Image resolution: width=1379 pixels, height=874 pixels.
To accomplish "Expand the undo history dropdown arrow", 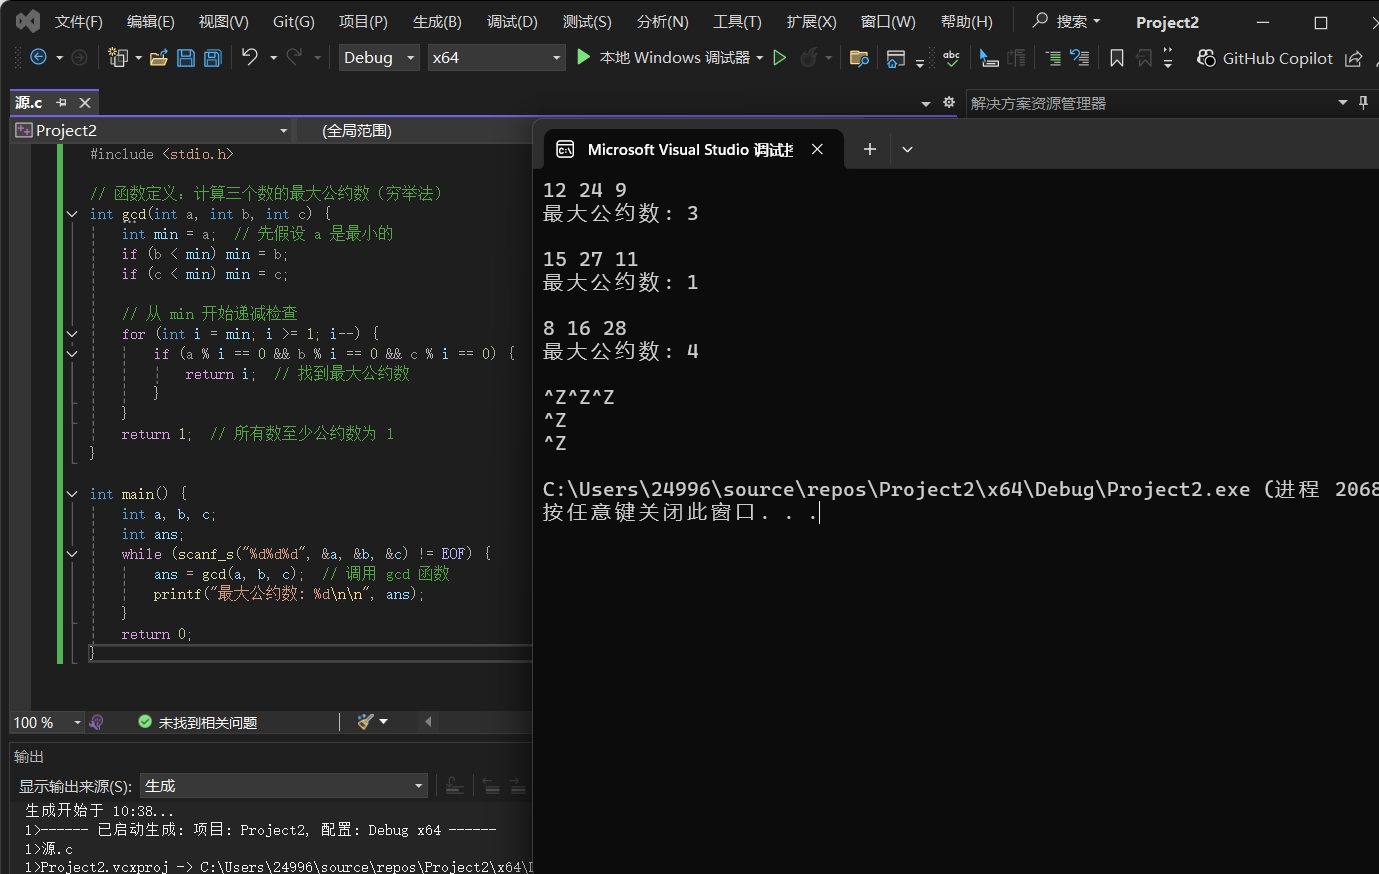I will [x=273, y=58].
